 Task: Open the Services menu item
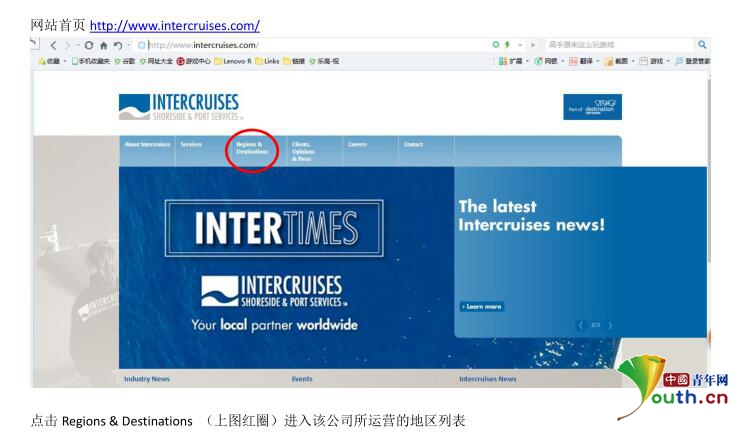coord(191,144)
